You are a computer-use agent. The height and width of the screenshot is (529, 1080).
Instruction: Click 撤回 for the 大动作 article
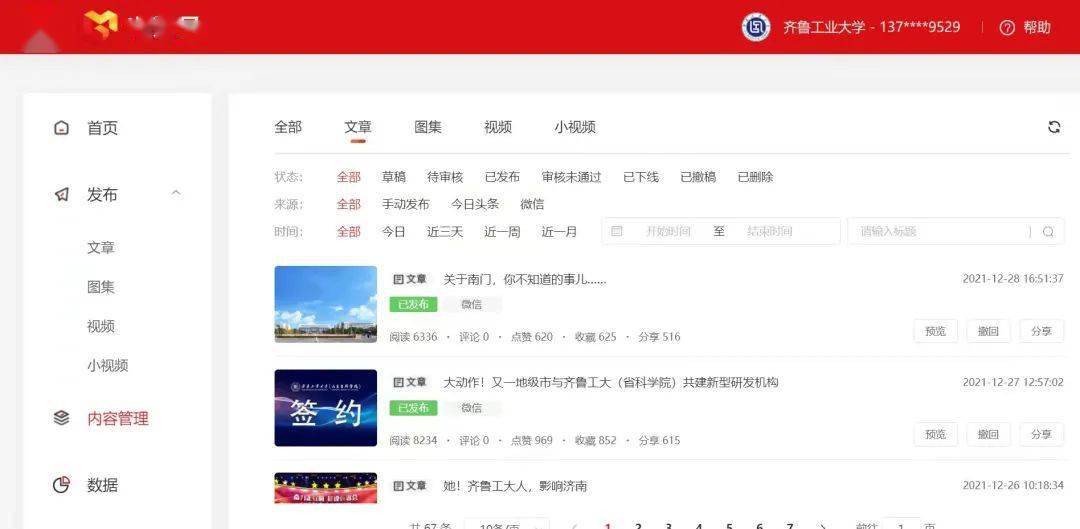click(x=988, y=435)
